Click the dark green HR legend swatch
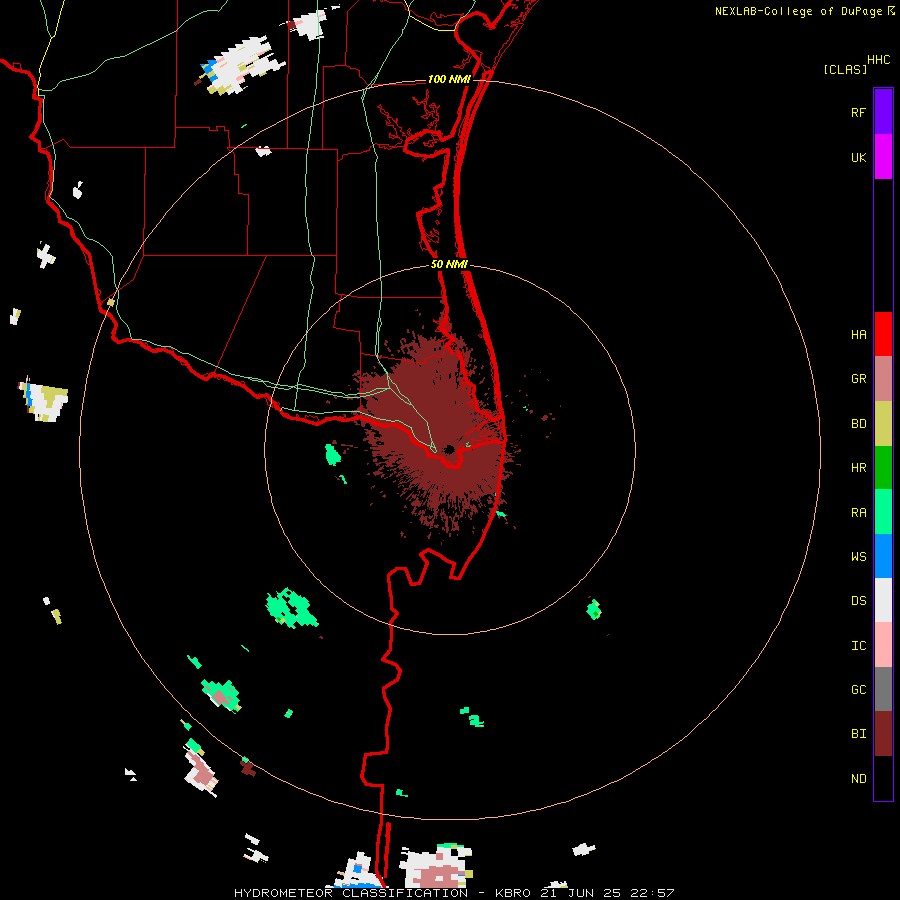Image resolution: width=900 pixels, height=900 pixels. [x=883, y=468]
